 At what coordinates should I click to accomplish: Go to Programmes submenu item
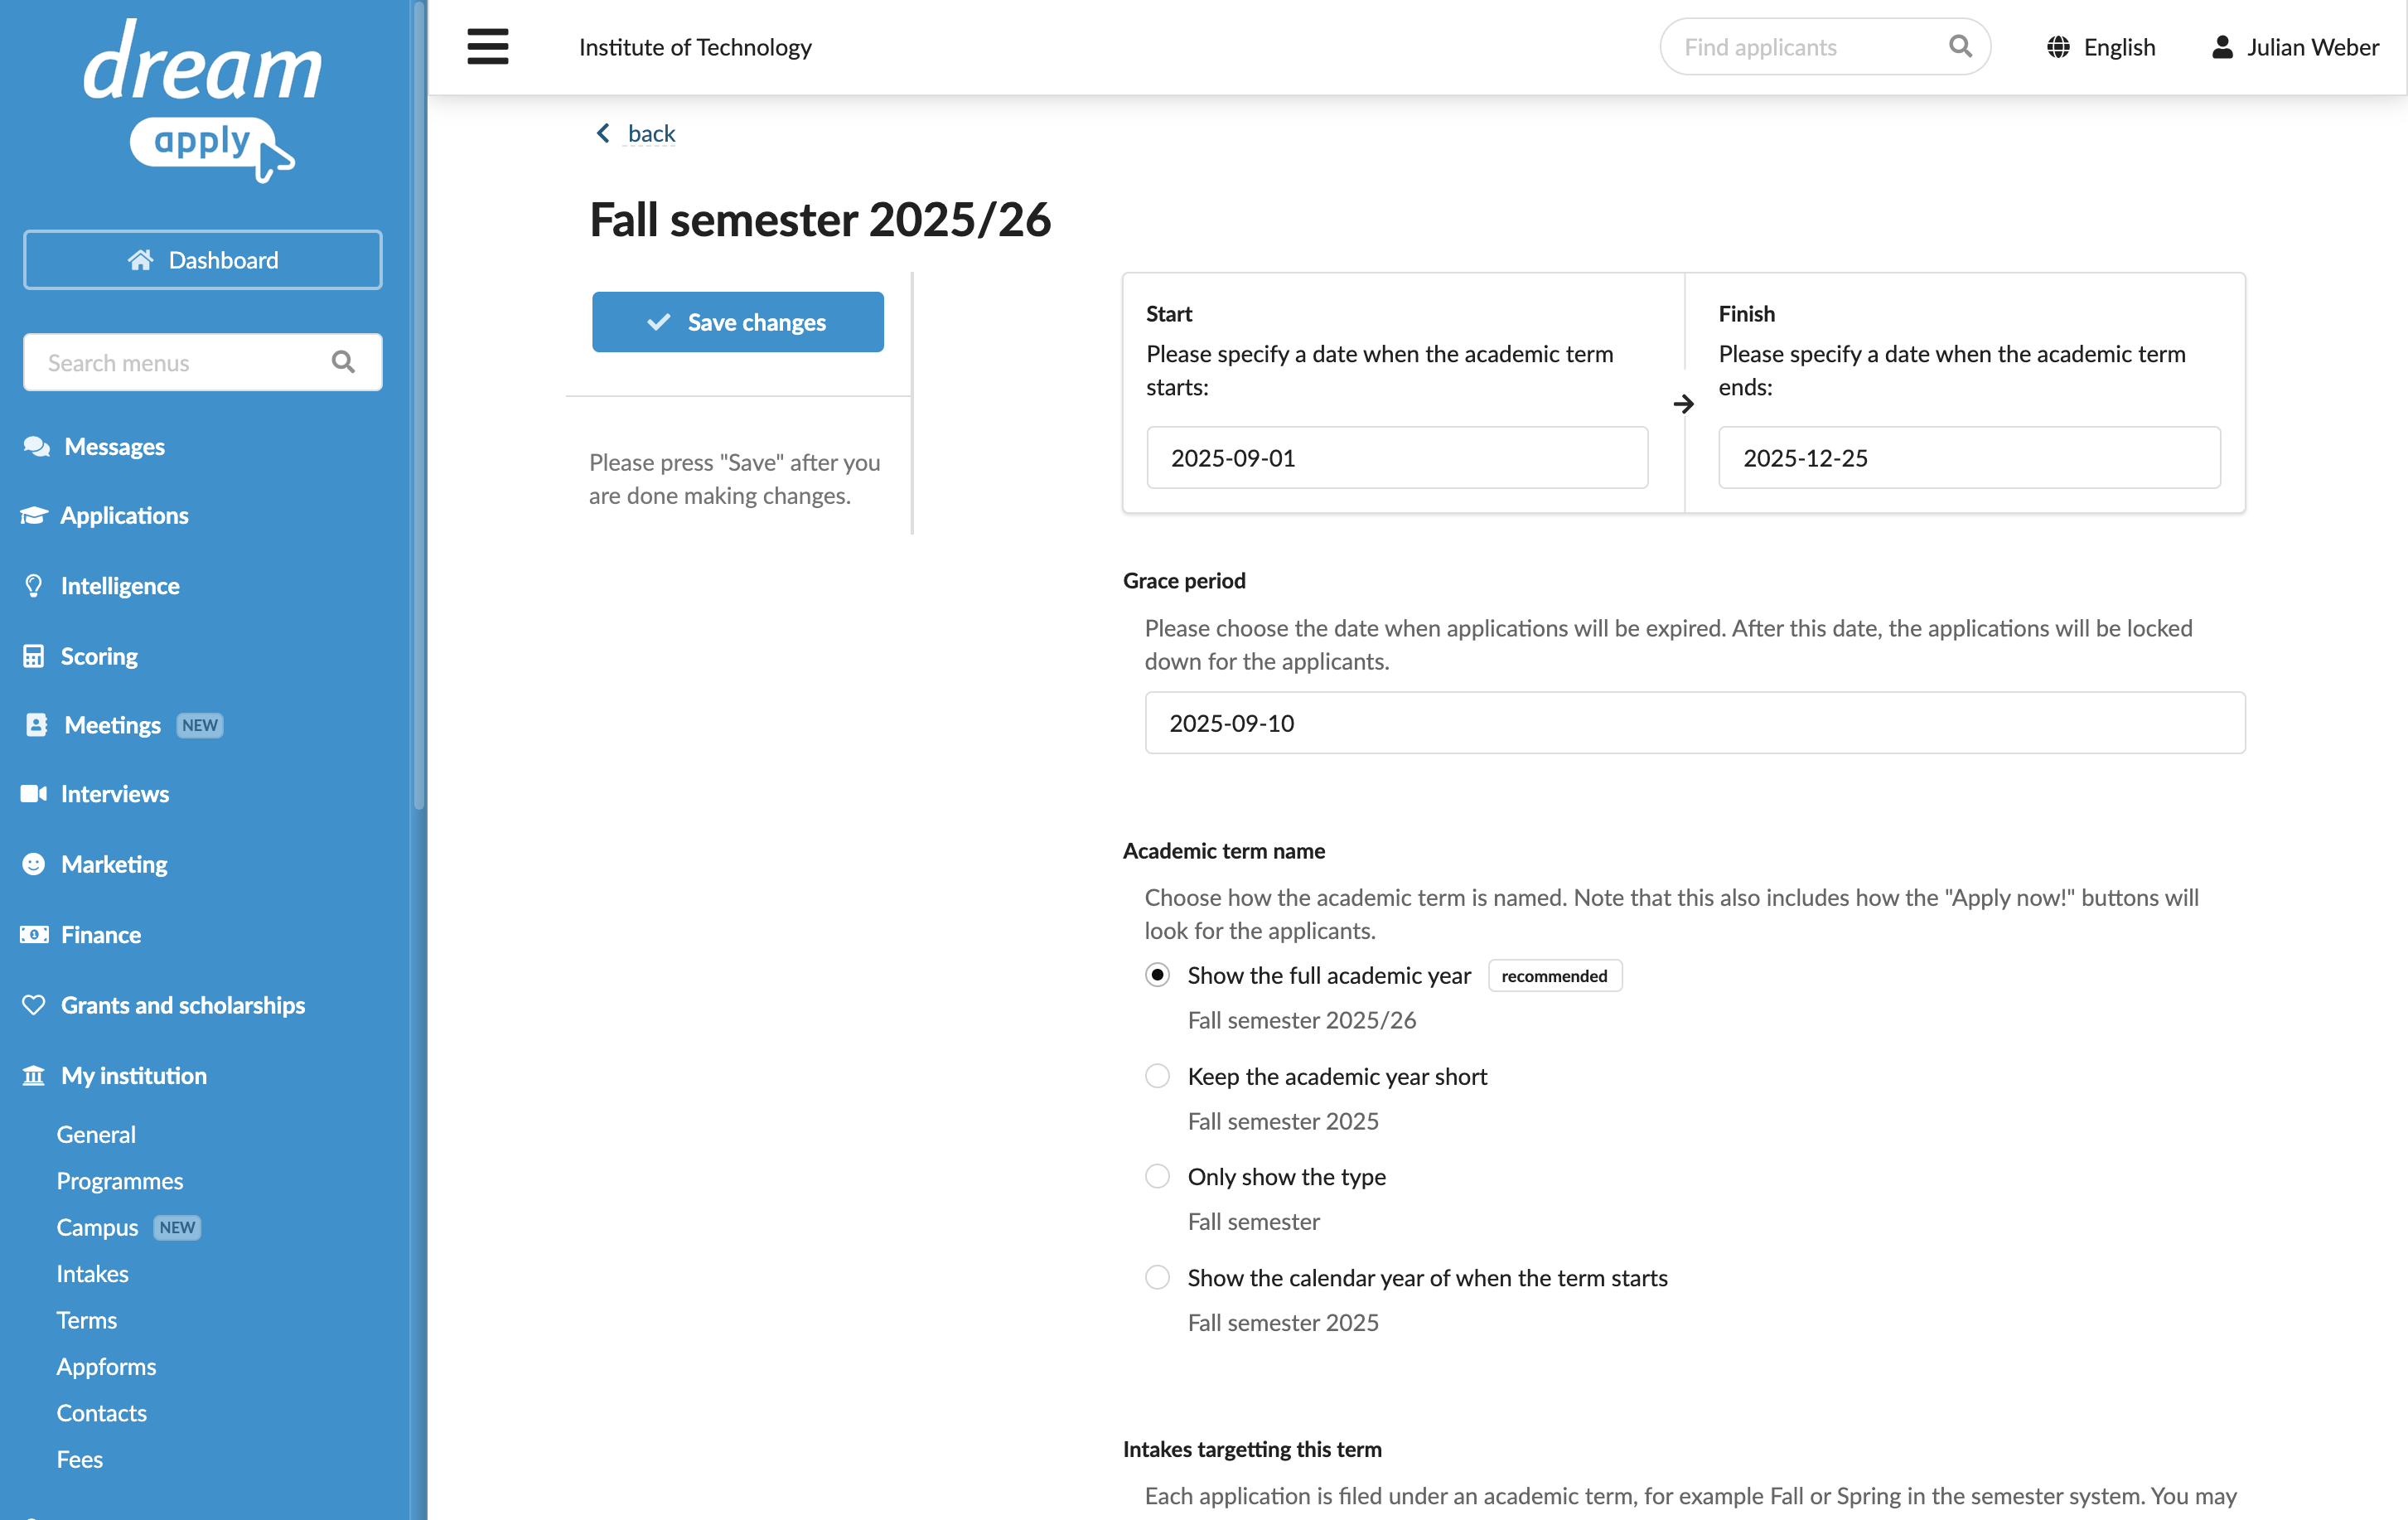pyautogui.click(x=120, y=1180)
